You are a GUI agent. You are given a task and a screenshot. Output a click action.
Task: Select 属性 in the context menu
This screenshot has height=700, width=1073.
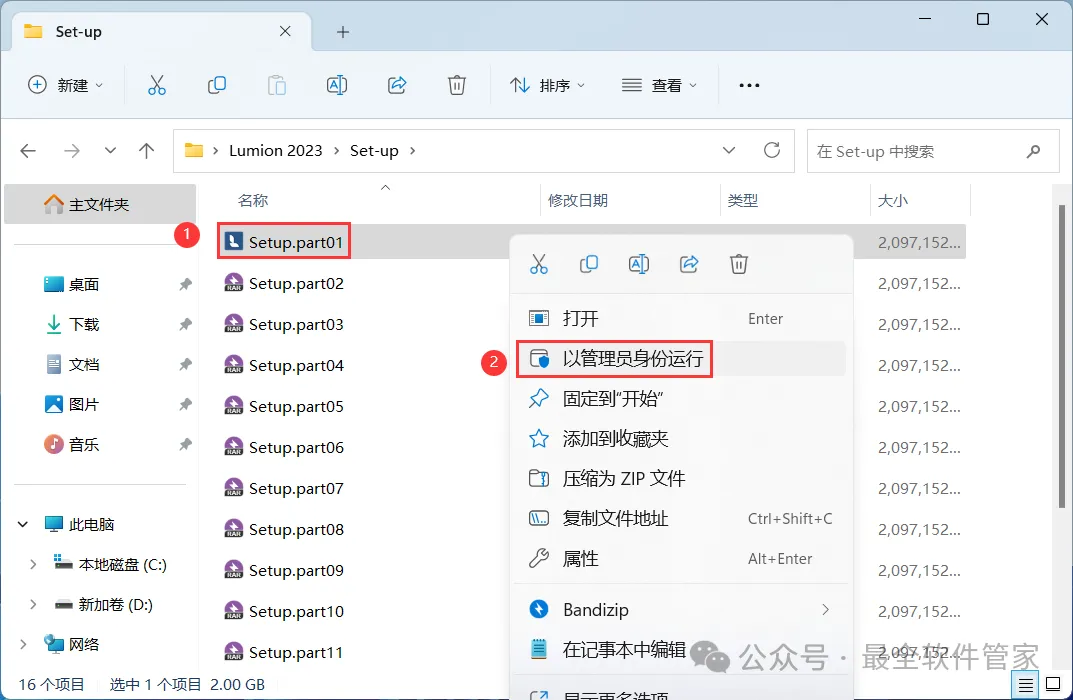[x=681, y=558]
